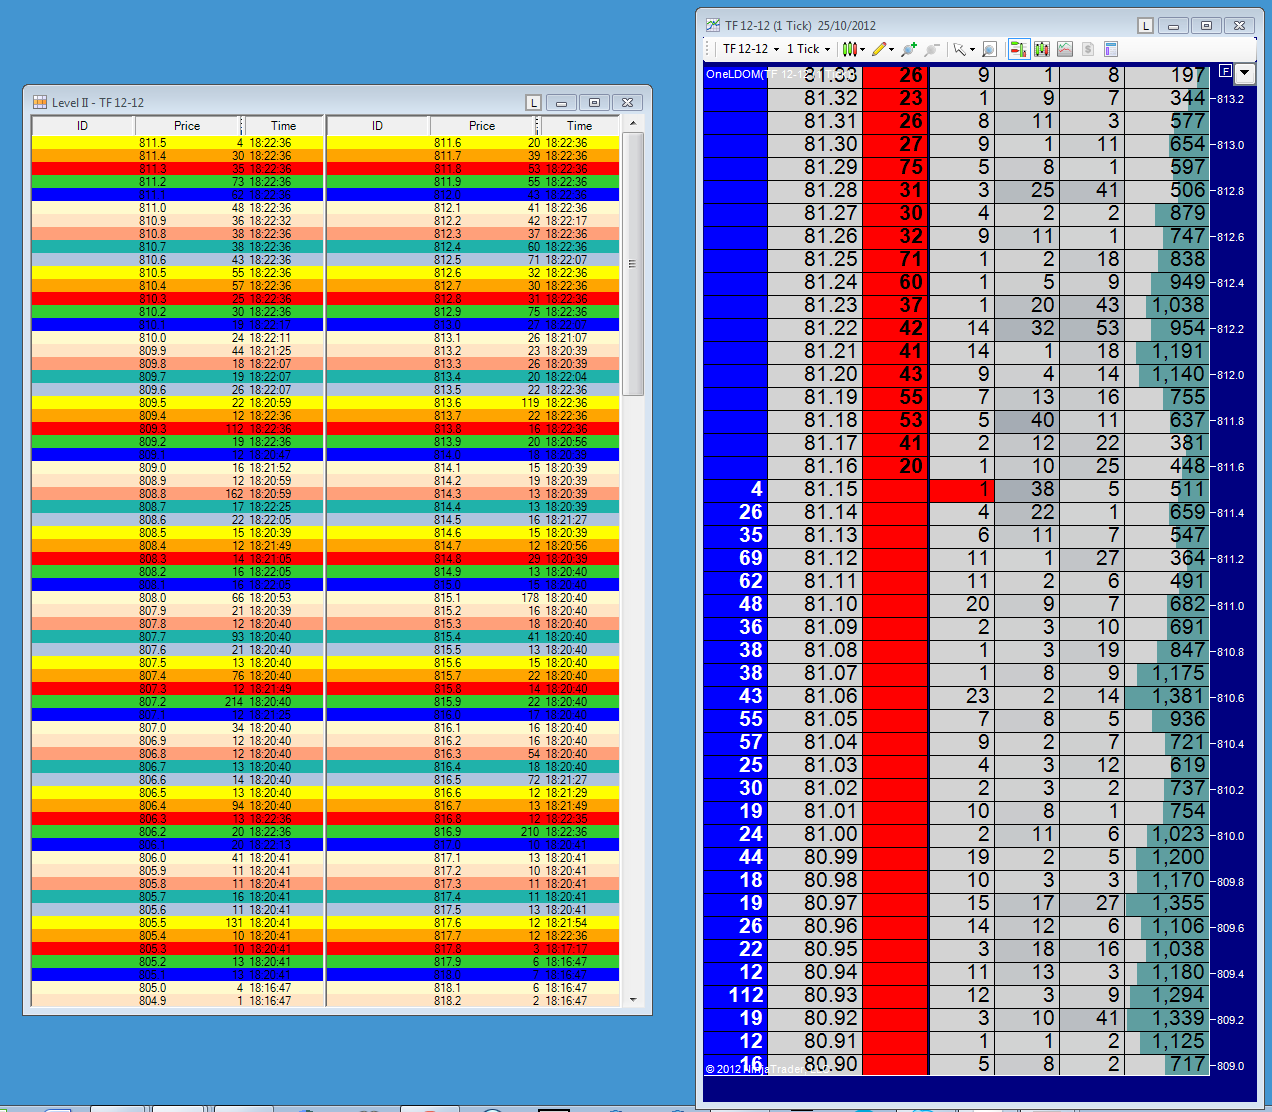Open the Indicators line chart icon

click(1065, 49)
